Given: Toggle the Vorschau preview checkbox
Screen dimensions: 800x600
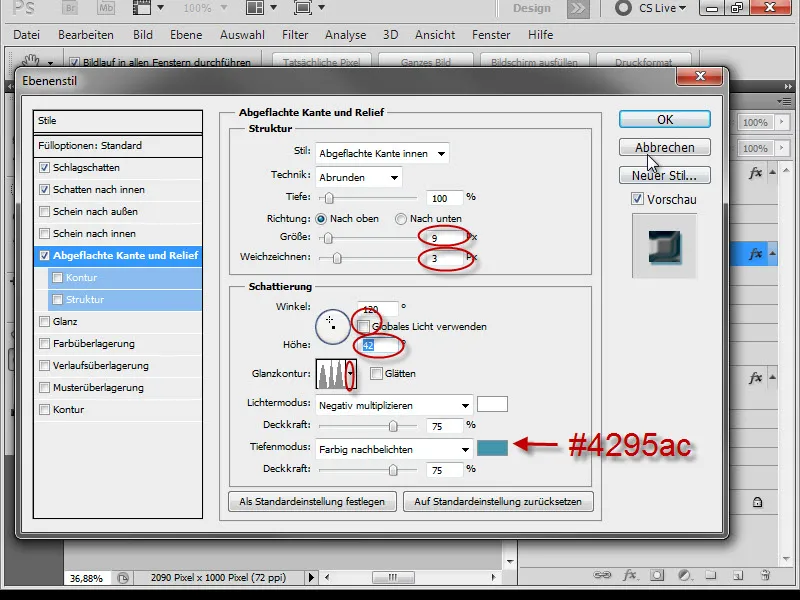Looking at the screenshot, I should coord(637,199).
